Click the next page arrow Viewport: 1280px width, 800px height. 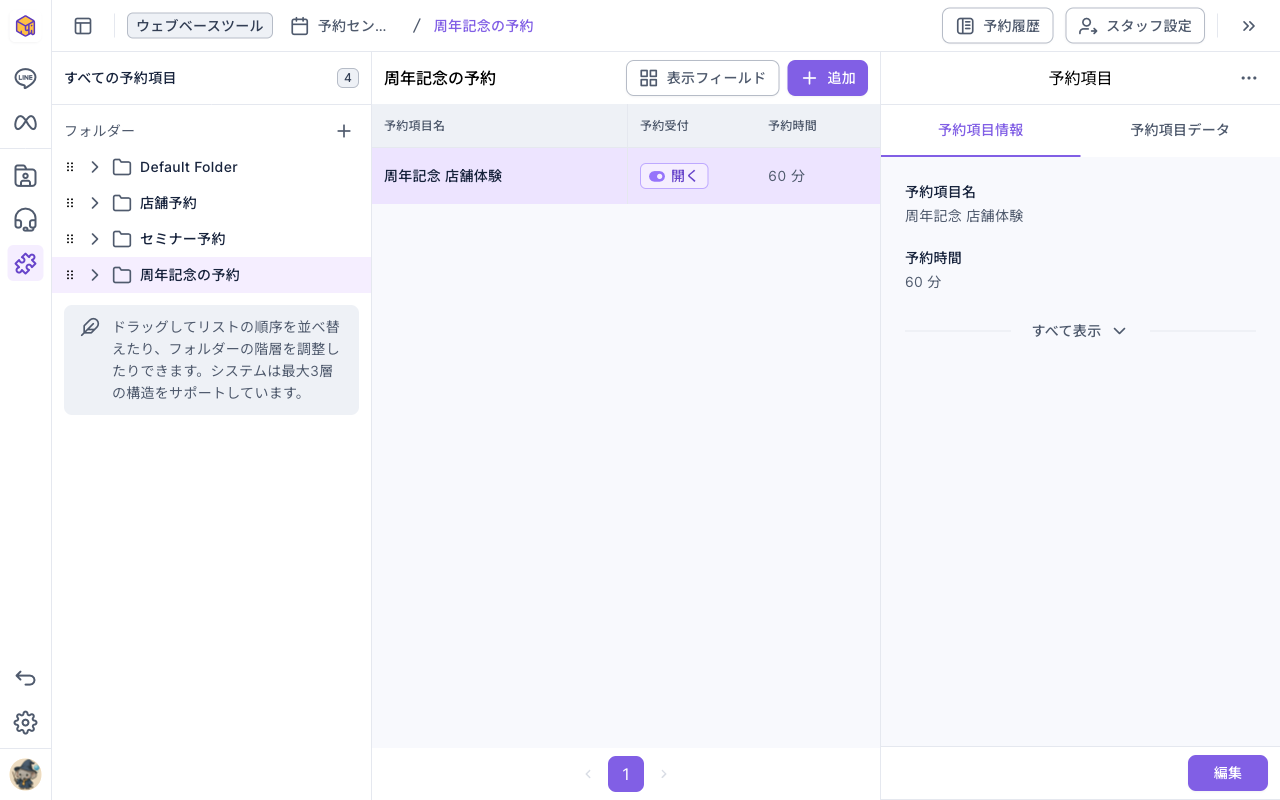coord(663,774)
